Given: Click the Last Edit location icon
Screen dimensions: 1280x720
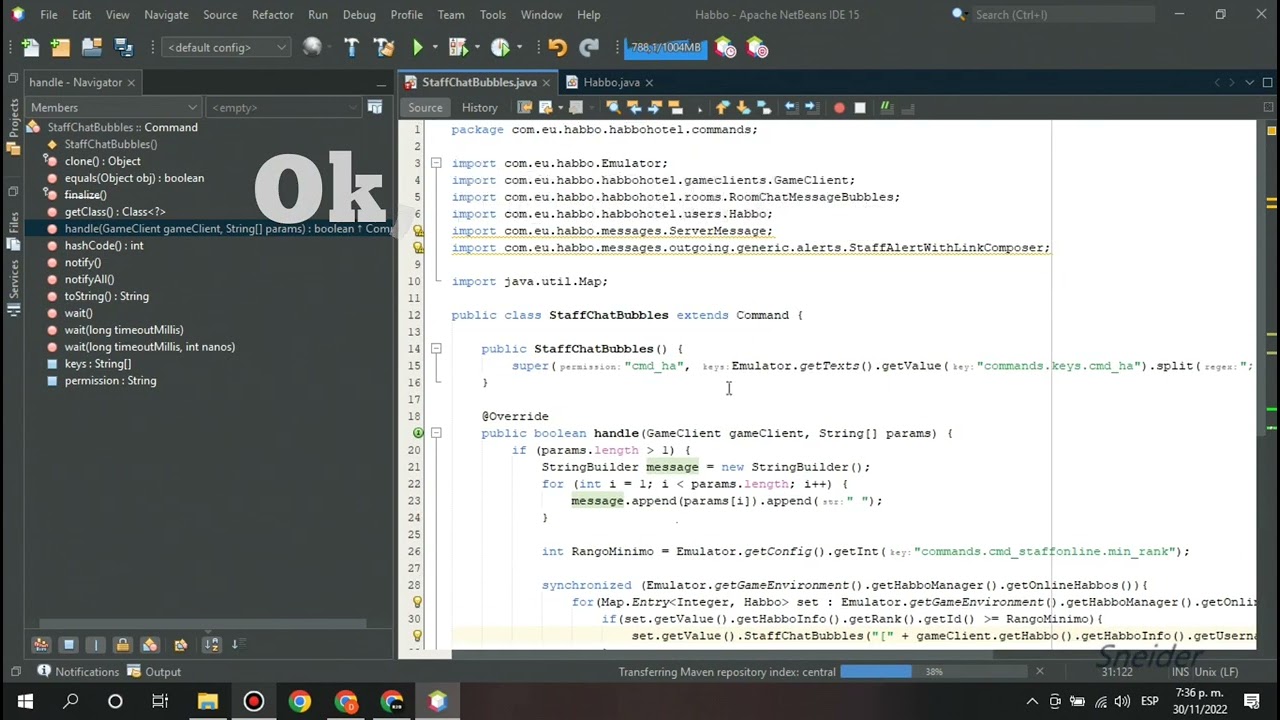Looking at the screenshot, I should click(526, 107).
